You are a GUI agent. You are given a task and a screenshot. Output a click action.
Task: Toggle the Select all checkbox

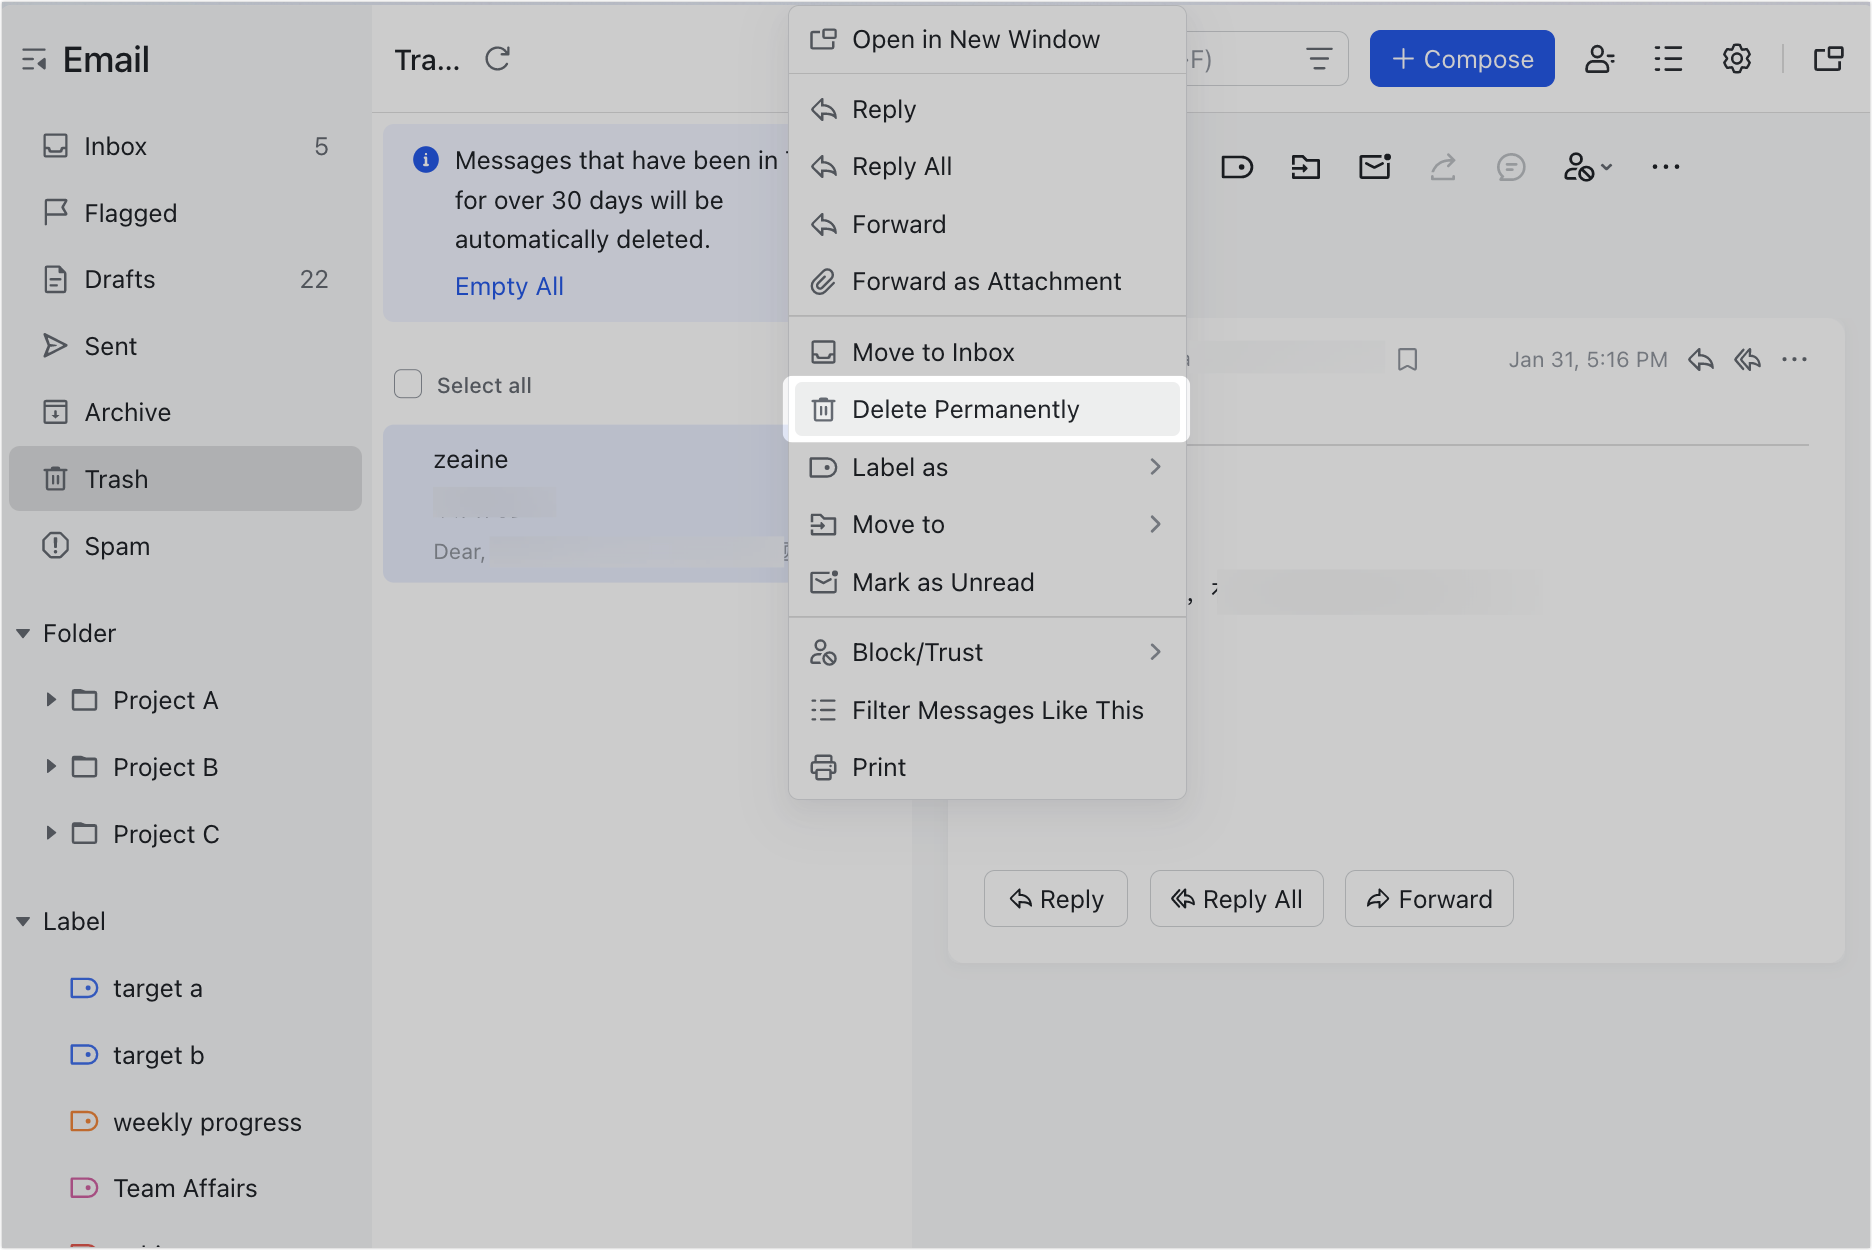(408, 383)
